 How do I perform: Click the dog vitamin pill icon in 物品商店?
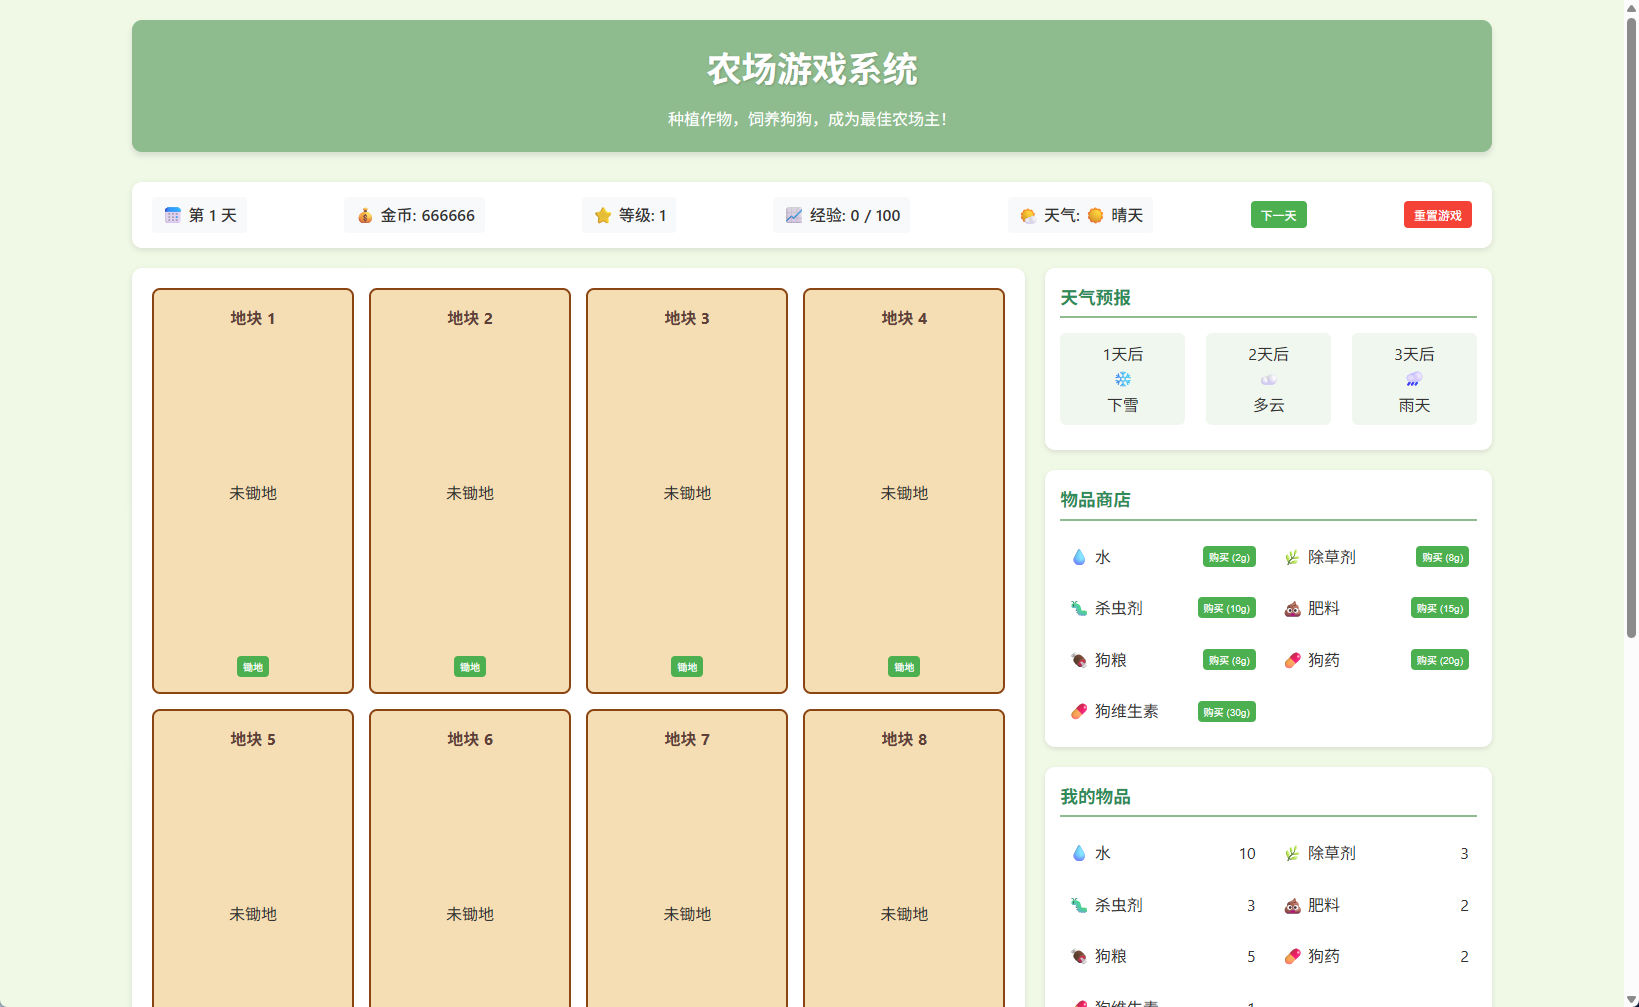[1079, 711]
